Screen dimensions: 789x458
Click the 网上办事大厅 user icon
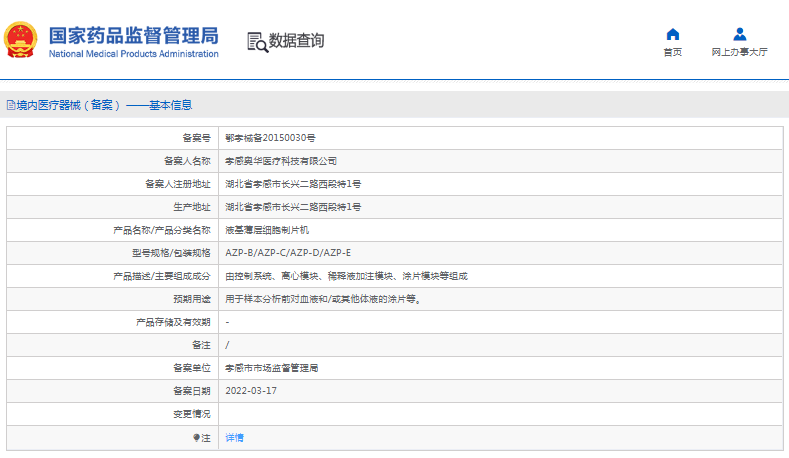point(739,34)
